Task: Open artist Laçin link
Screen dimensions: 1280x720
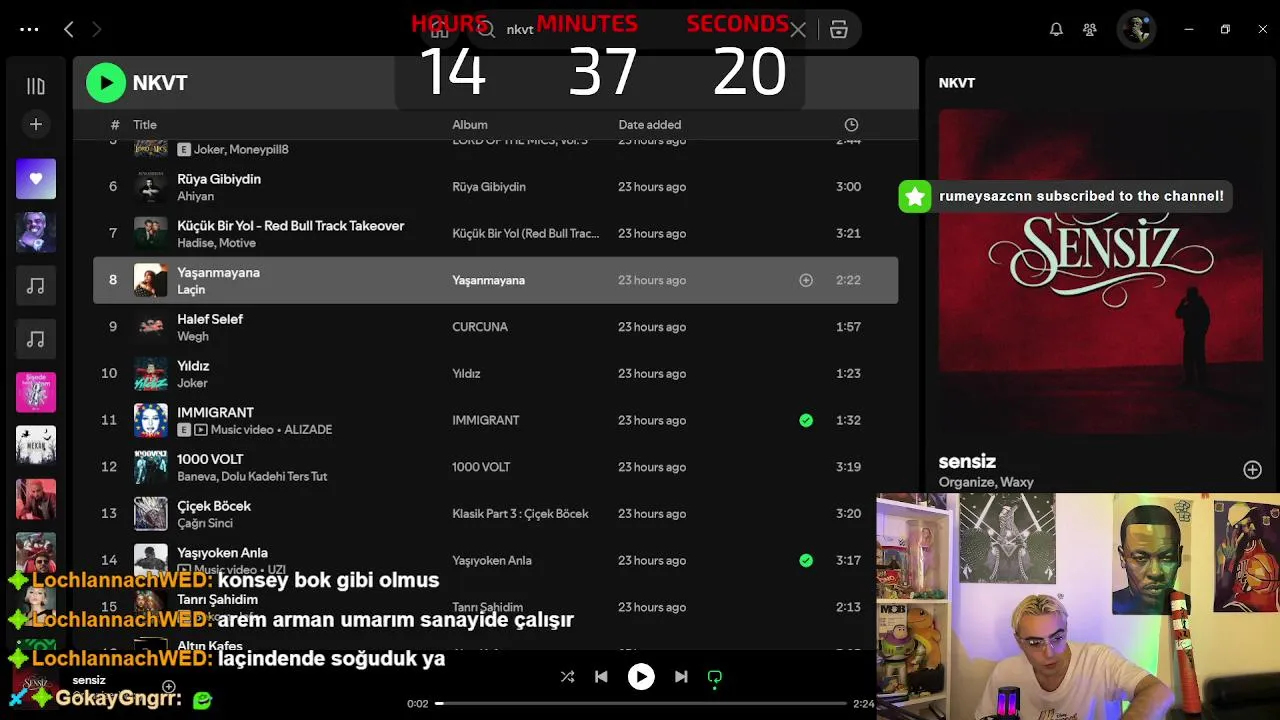Action: (x=191, y=290)
